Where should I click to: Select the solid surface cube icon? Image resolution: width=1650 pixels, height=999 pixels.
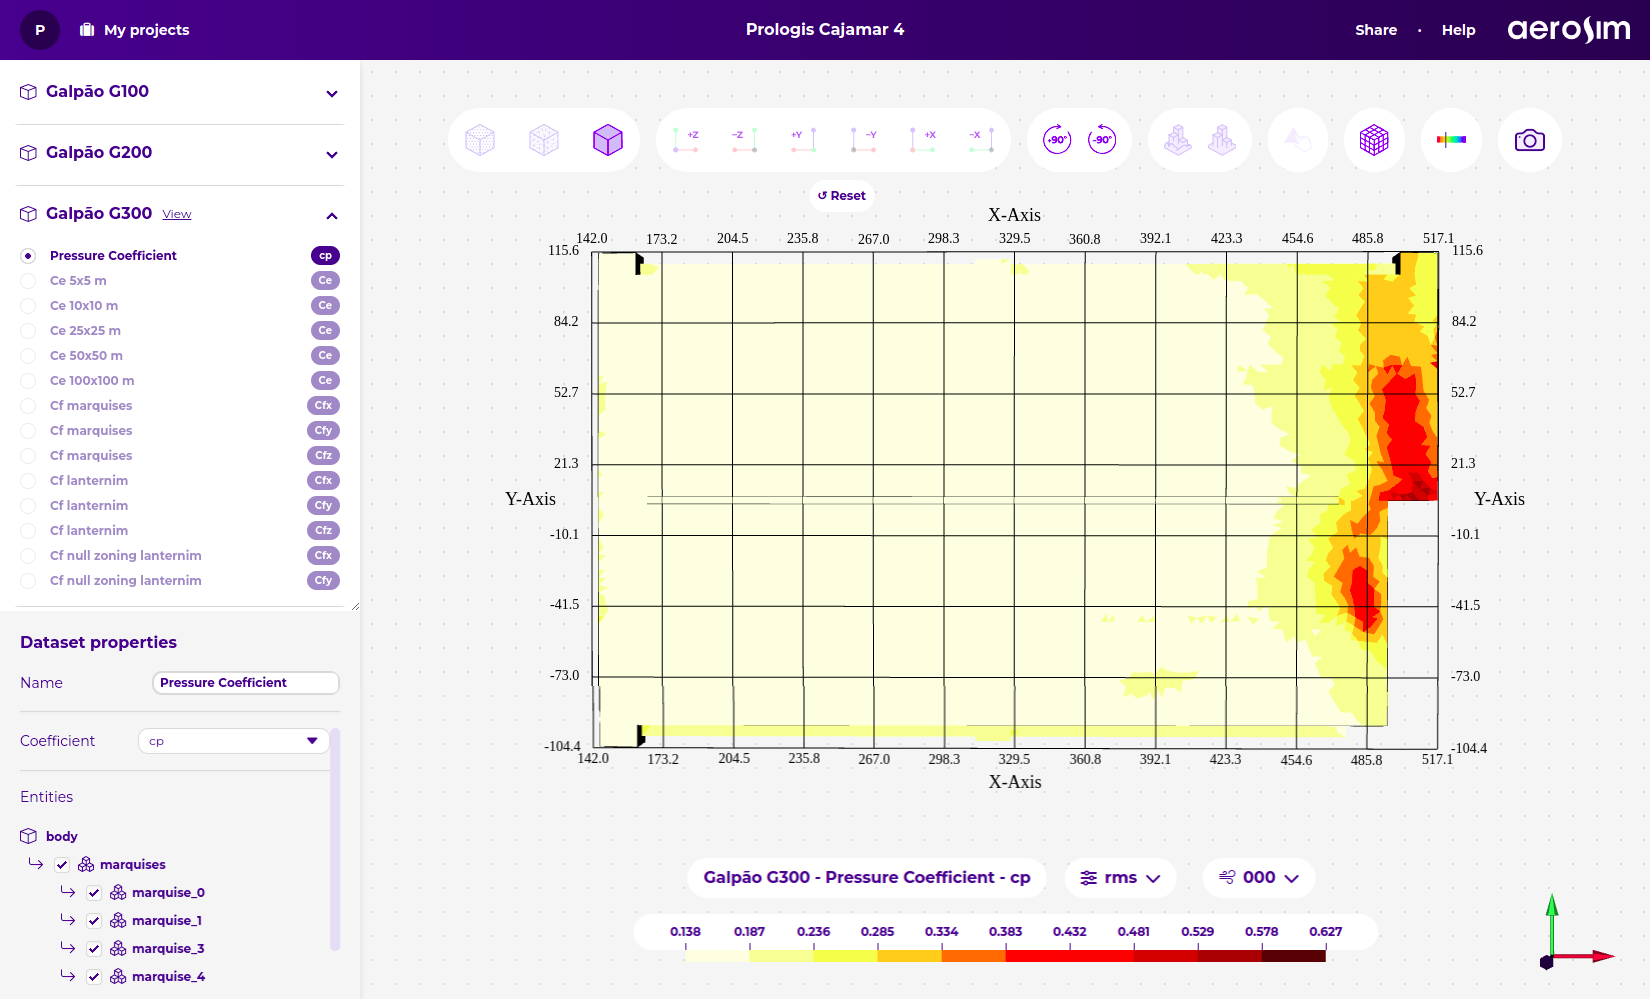tap(608, 140)
